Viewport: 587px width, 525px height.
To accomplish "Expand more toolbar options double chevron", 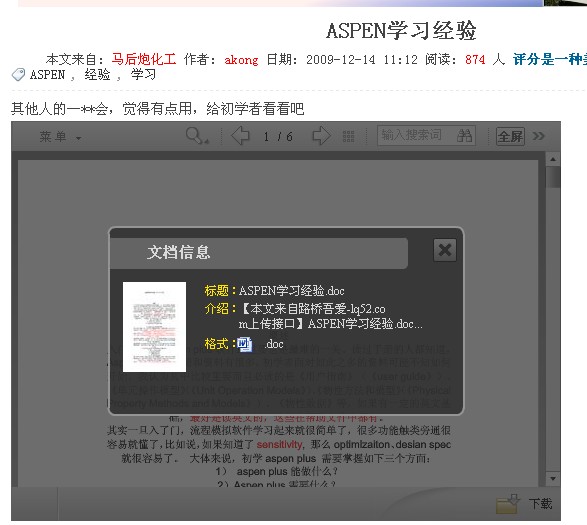I will 538,136.
